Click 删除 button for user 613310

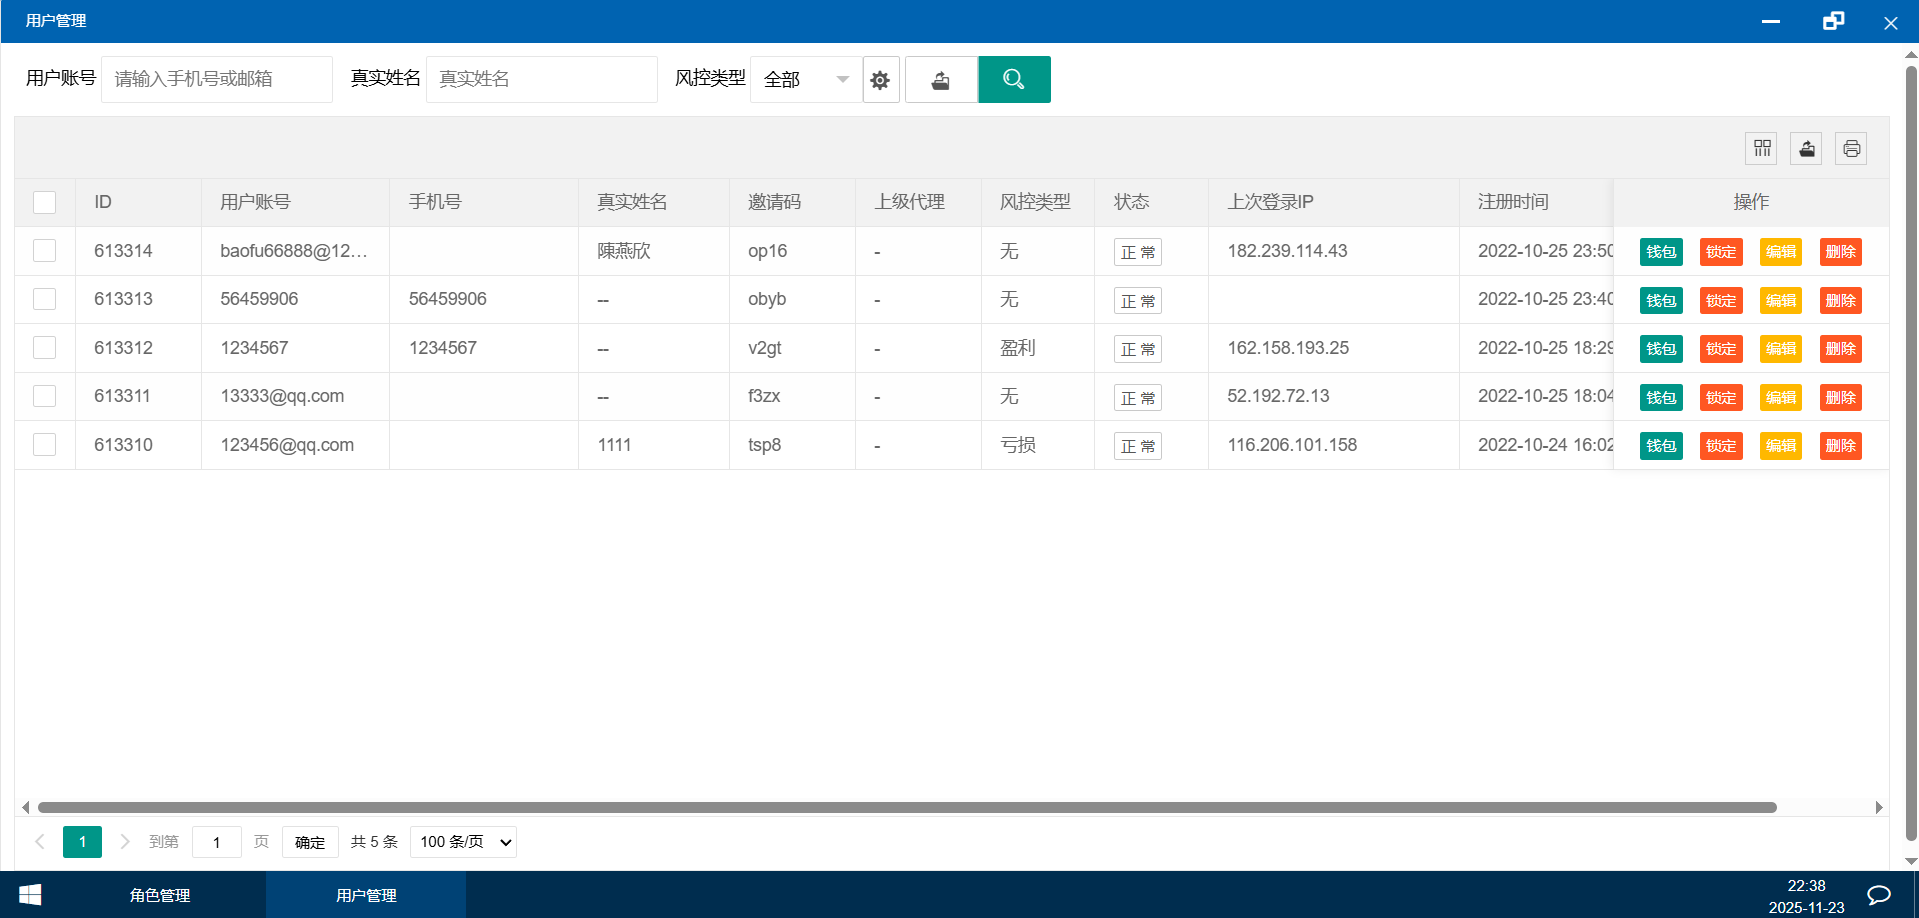point(1840,446)
